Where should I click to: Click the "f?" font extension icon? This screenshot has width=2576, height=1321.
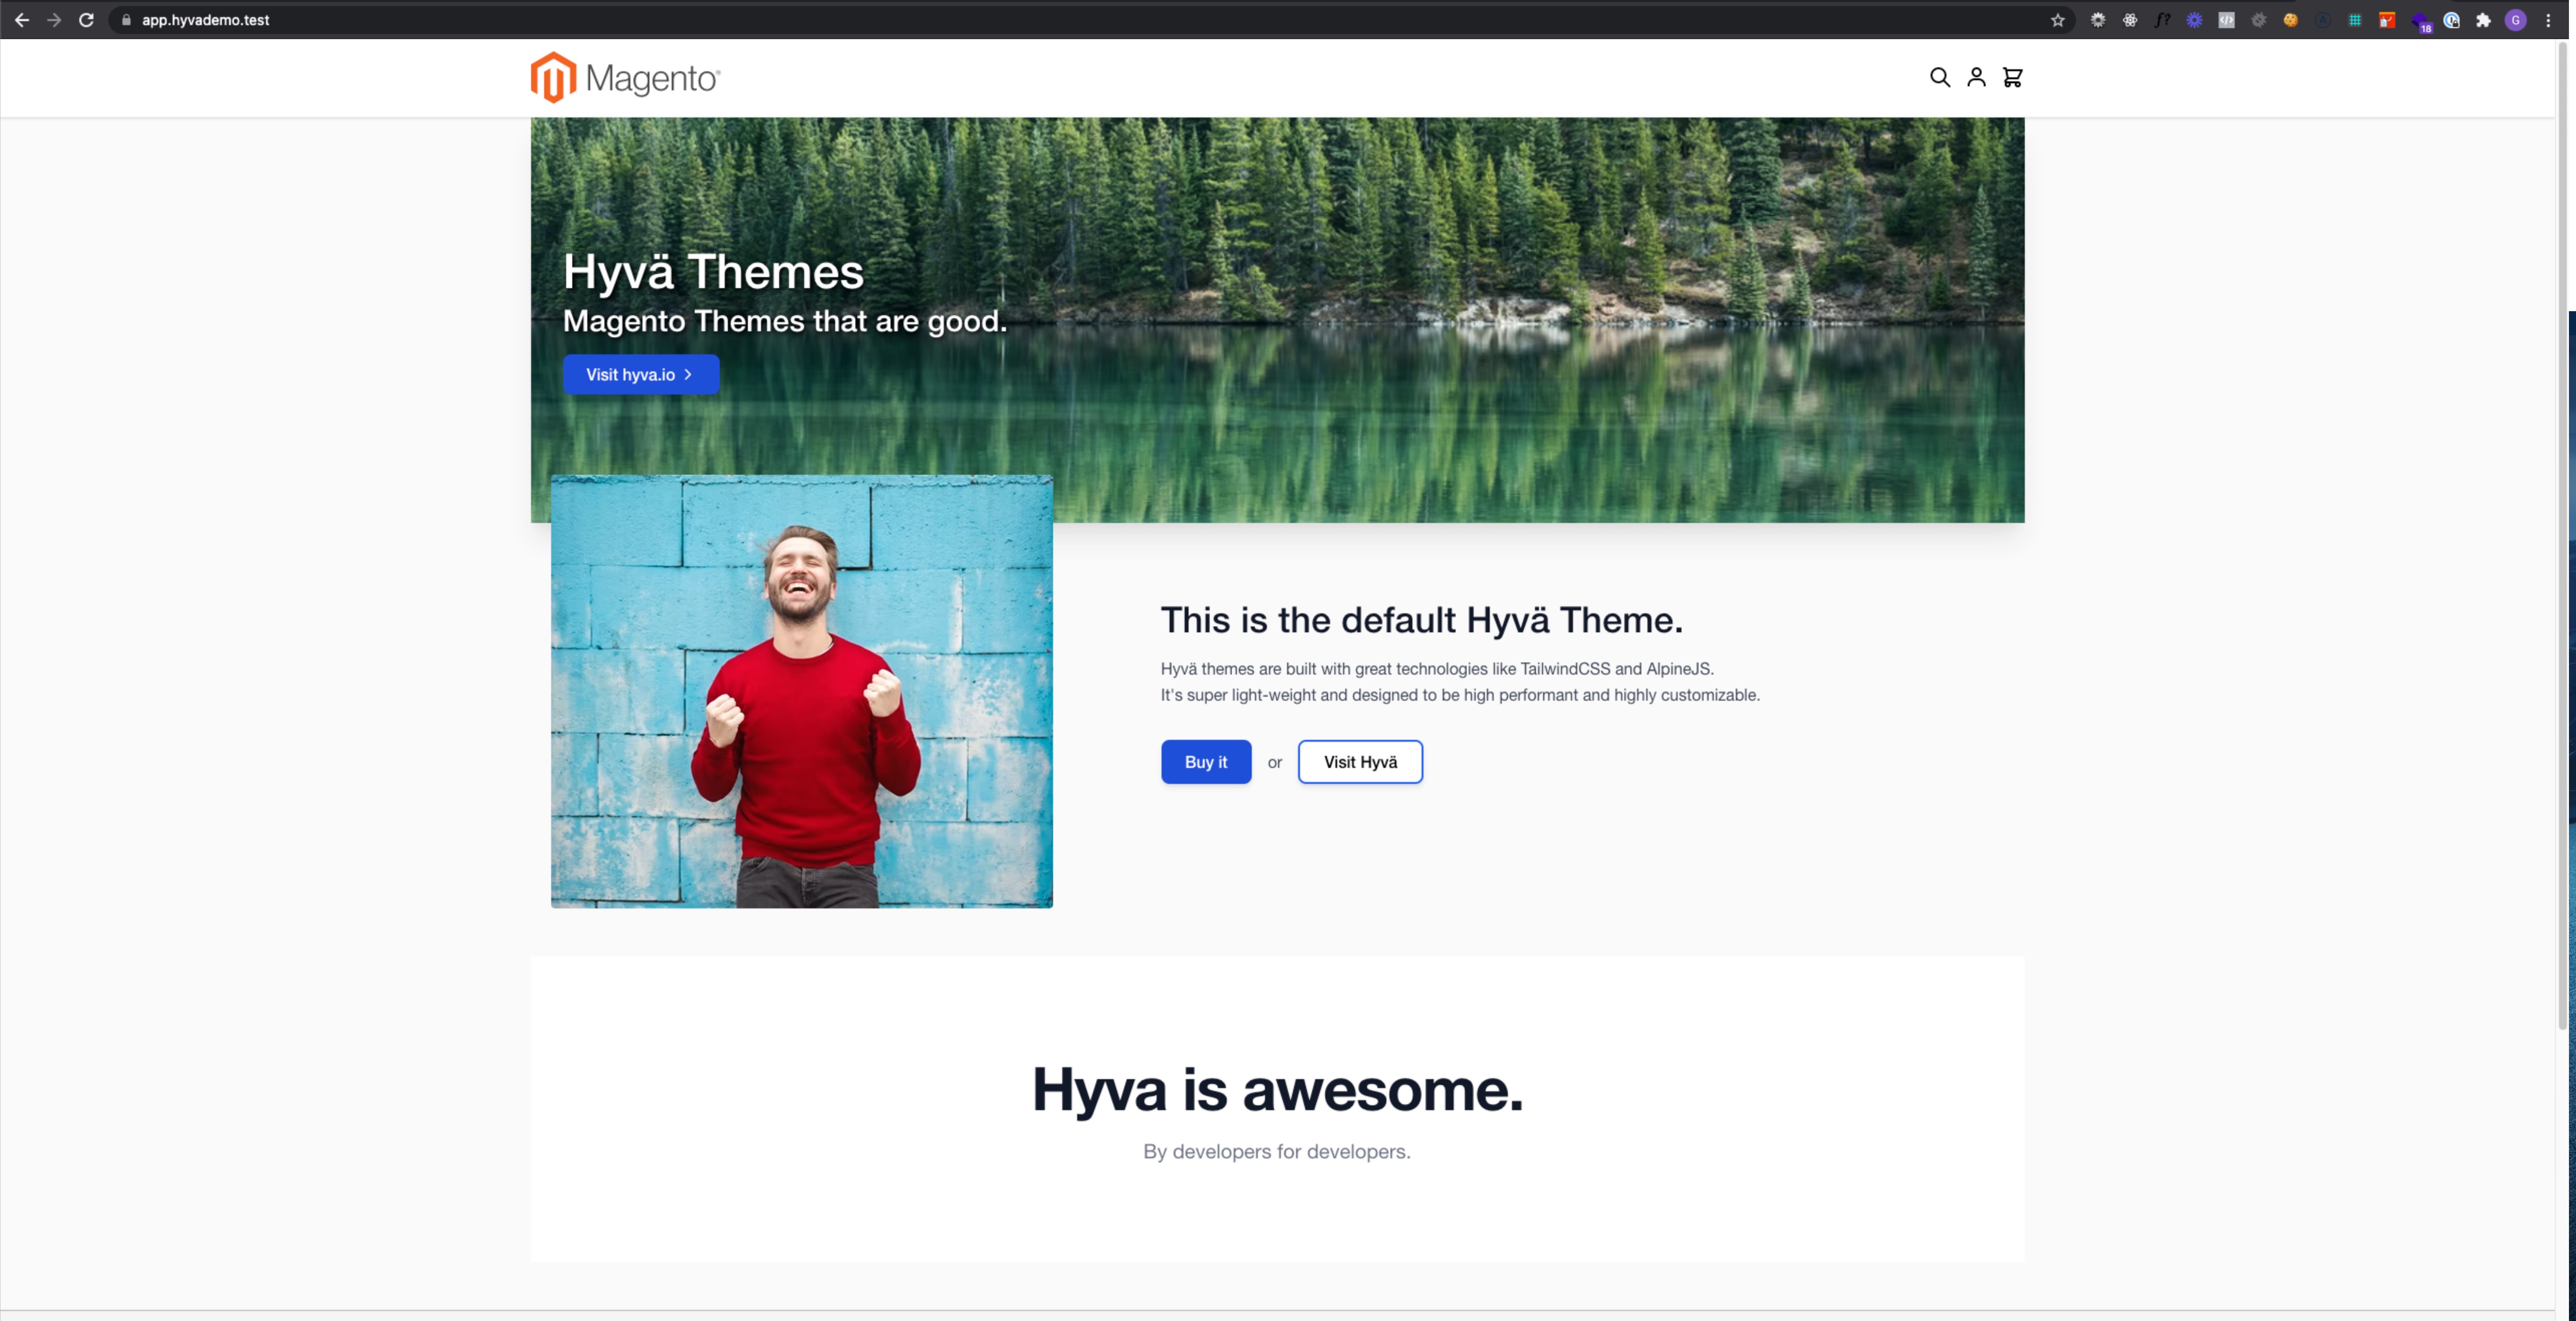click(2162, 20)
